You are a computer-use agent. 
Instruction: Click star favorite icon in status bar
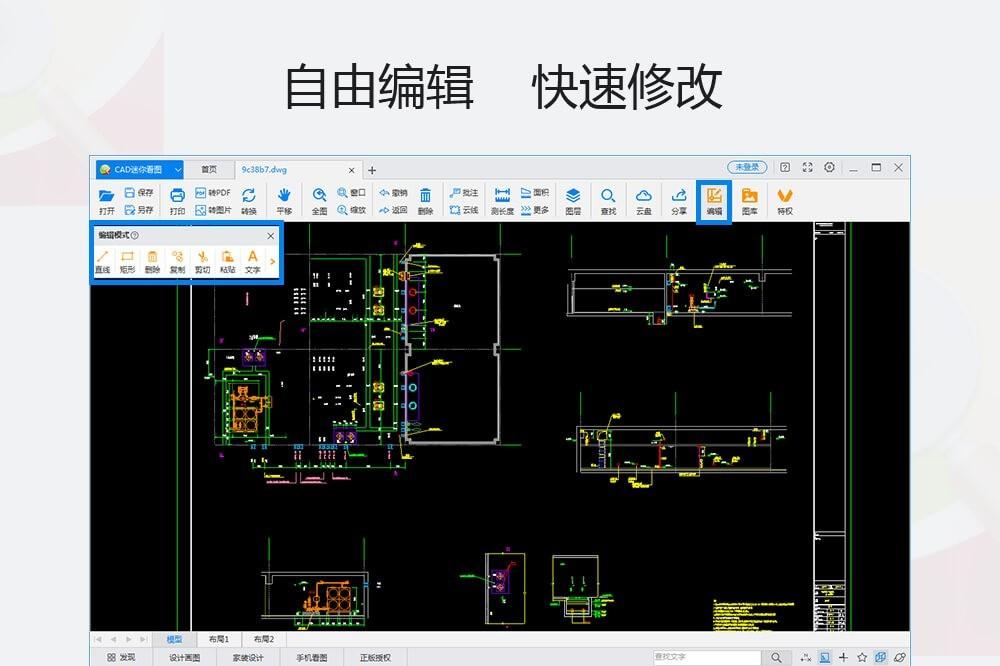coord(862,657)
